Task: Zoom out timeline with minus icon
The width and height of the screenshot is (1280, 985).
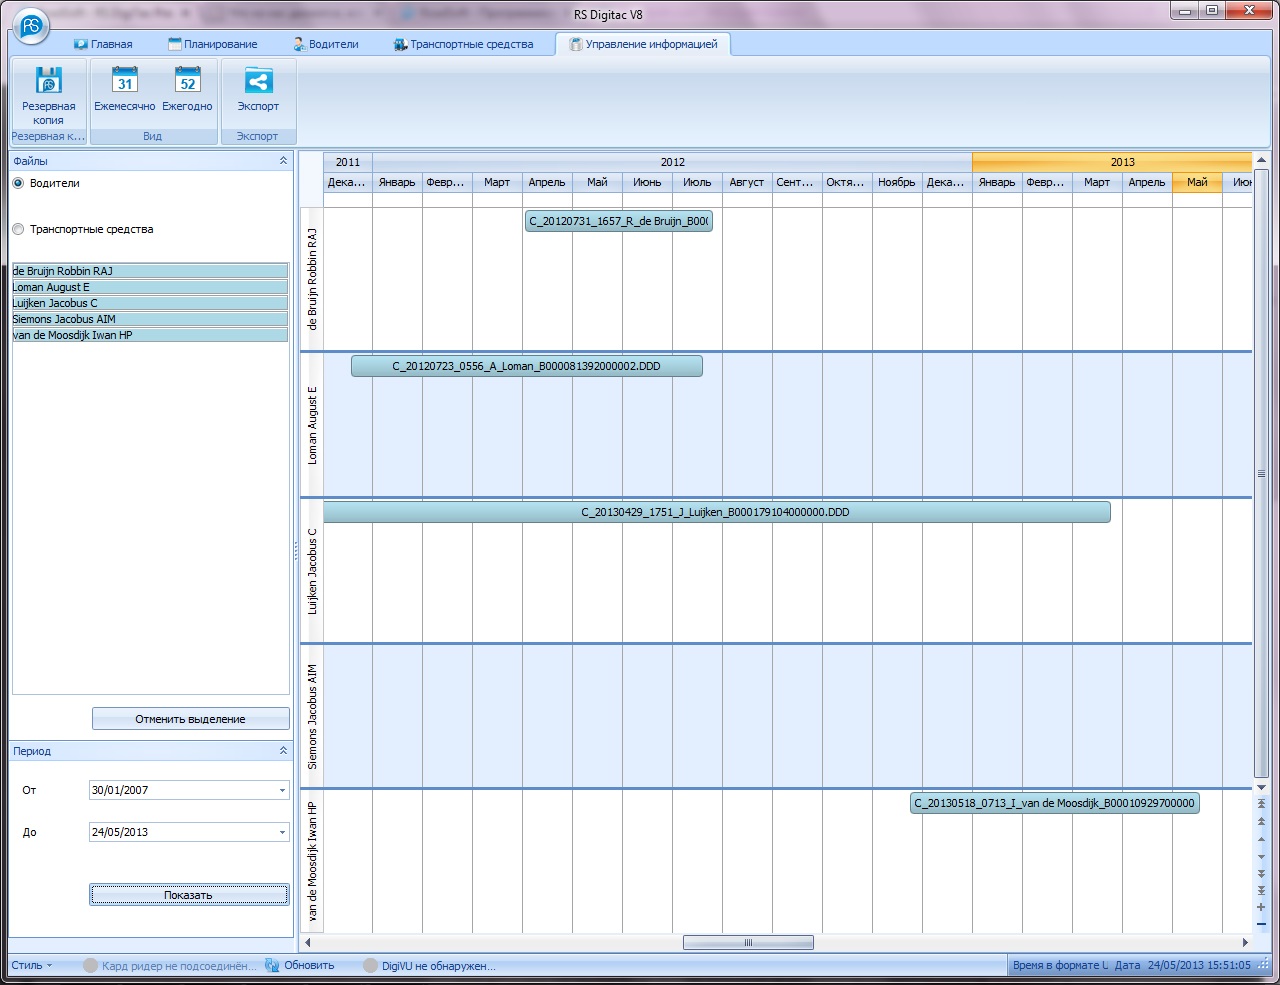Action: pos(1261,923)
